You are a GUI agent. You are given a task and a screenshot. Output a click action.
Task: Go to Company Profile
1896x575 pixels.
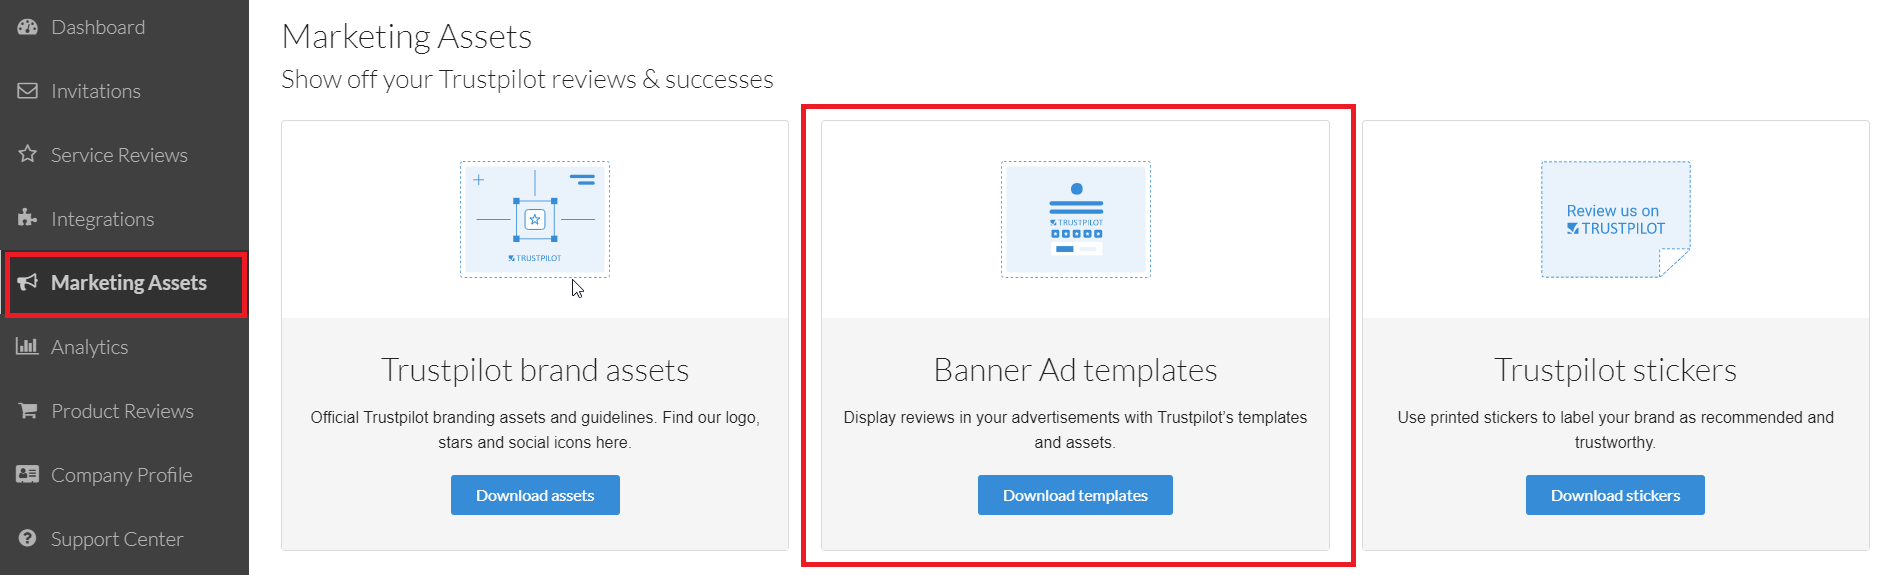tap(124, 475)
